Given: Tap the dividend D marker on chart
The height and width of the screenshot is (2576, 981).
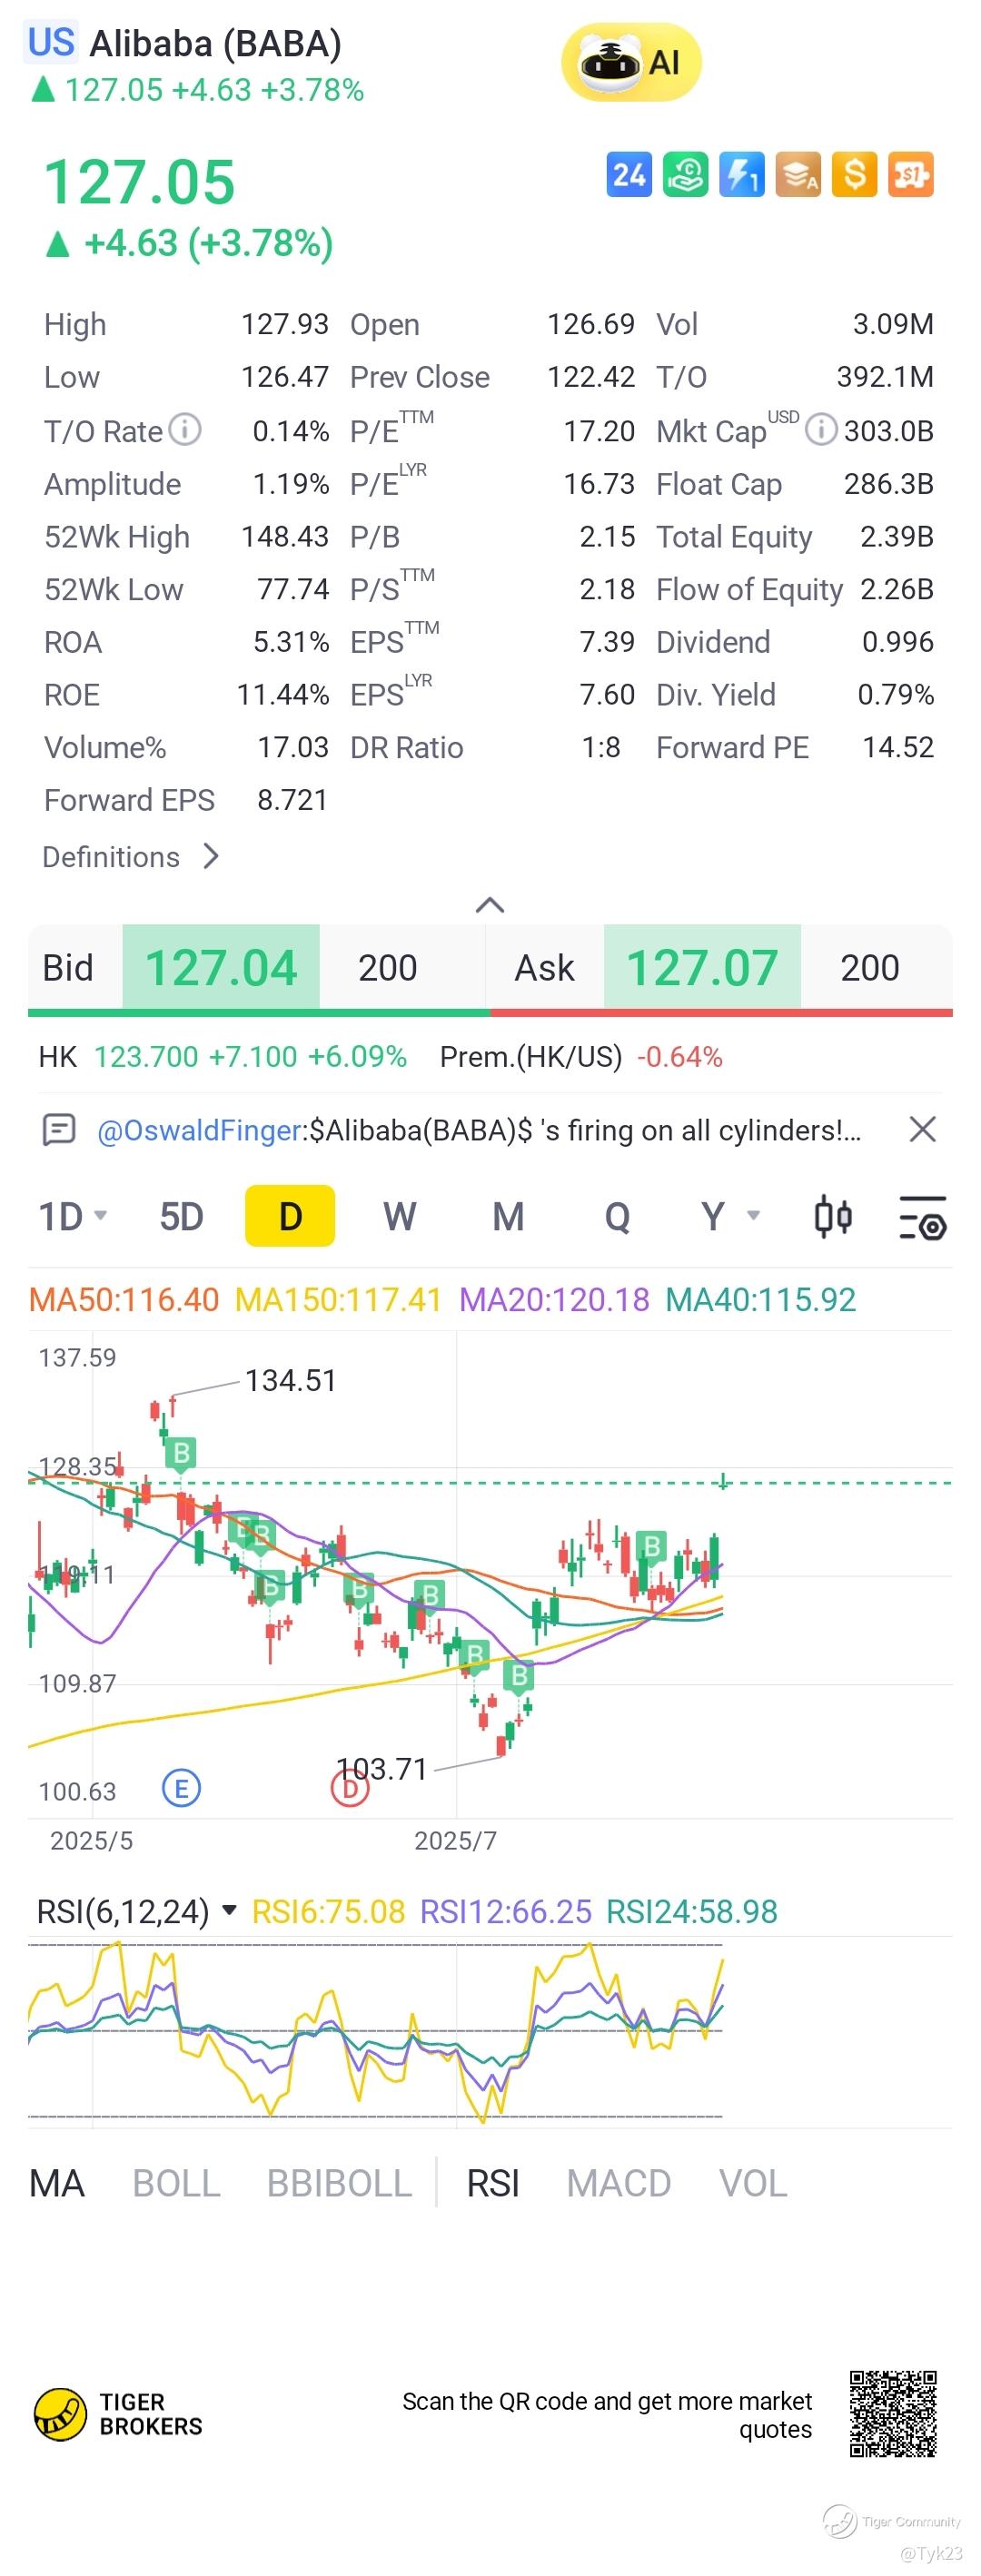Looking at the screenshot, I should pos(350,1789).
